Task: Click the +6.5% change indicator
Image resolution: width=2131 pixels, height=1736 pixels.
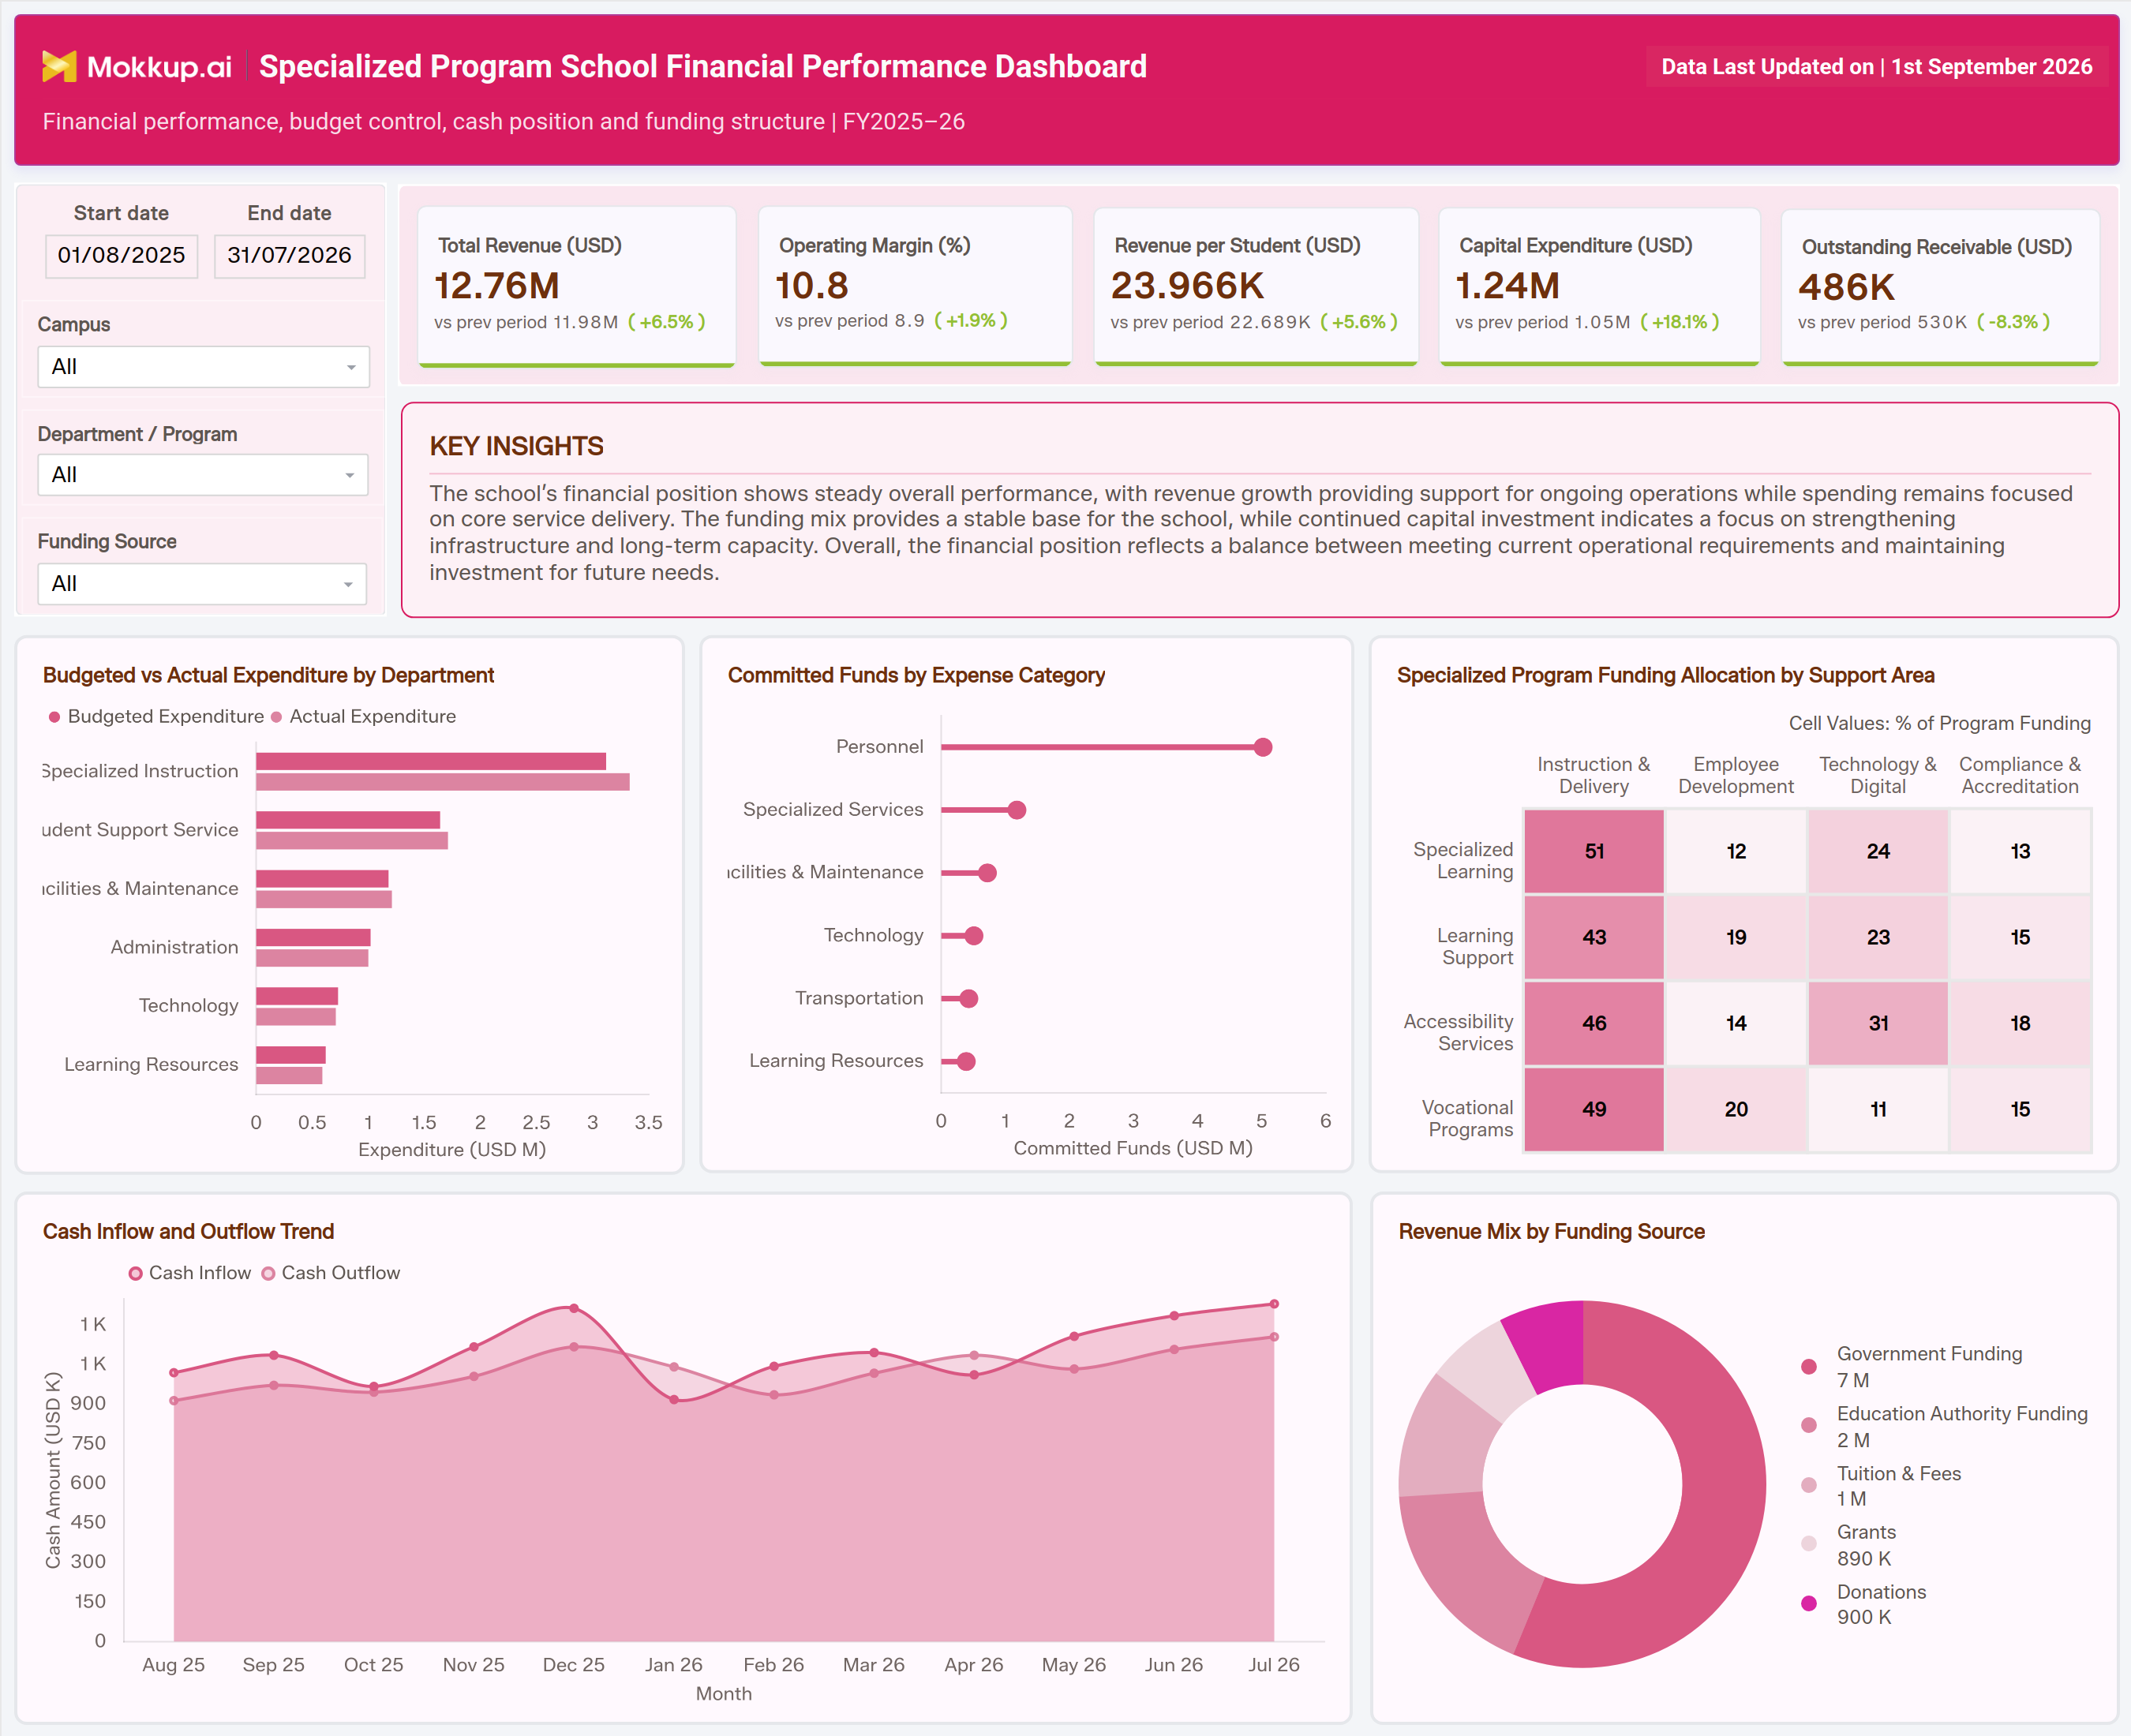Action: pyautogui.click(x=667, y=322)
